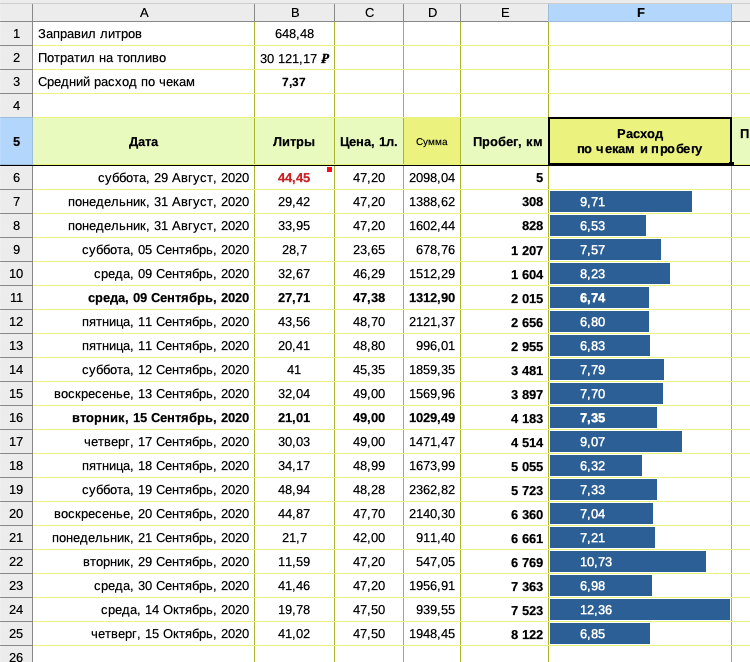The height and width of the screenshot is (662, 750).
Task: Click the red liters value 44,45
Action: point(294,178)
